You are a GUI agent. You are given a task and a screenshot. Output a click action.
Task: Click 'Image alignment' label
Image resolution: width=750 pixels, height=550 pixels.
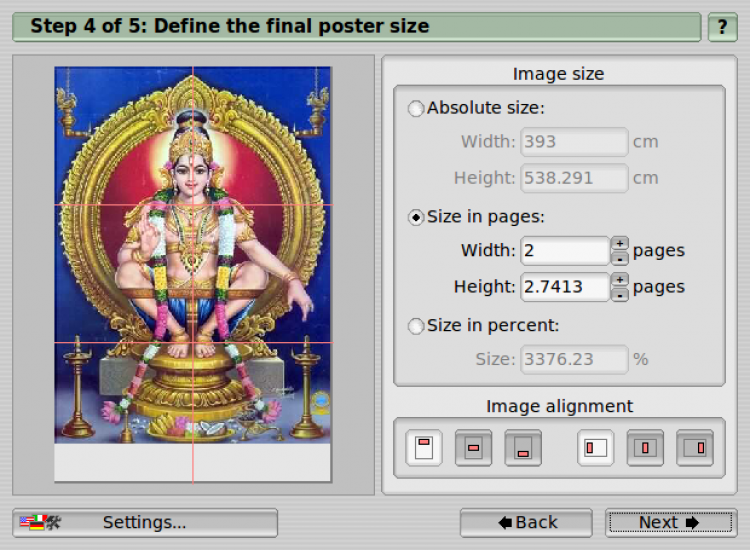pos(559,406)
